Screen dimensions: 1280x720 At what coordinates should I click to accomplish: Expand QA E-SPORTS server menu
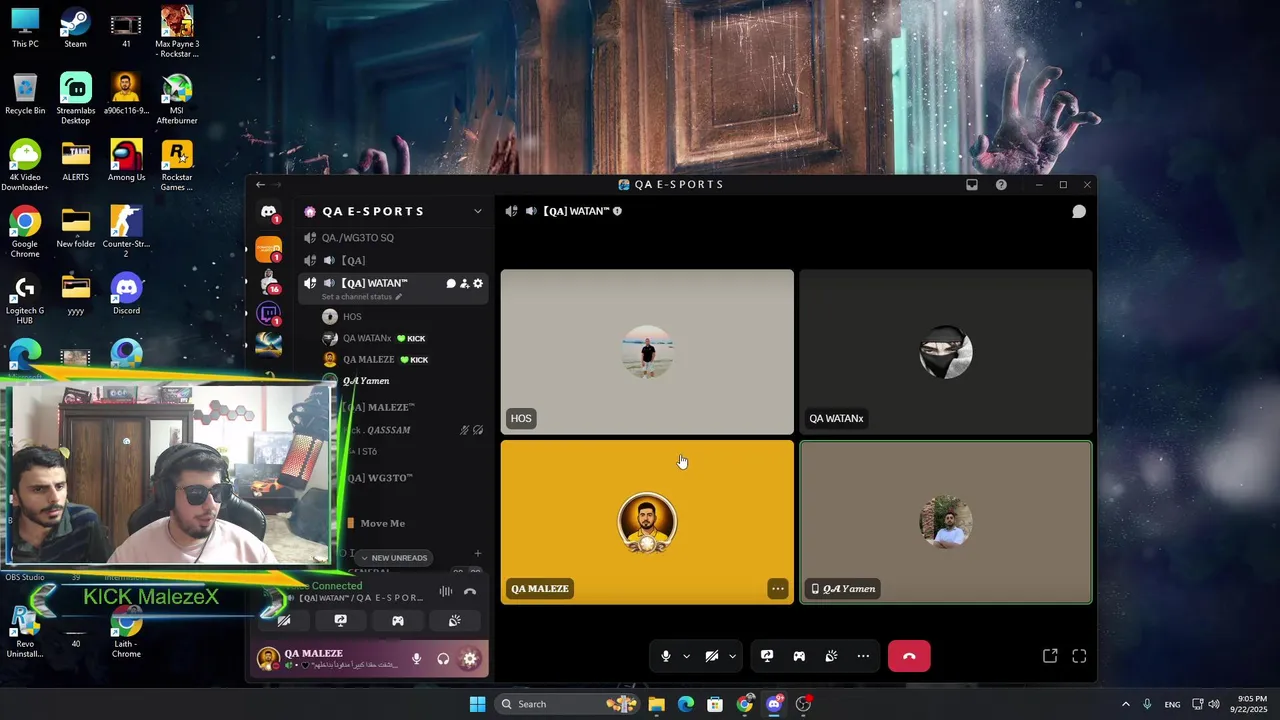click(477, 211)
